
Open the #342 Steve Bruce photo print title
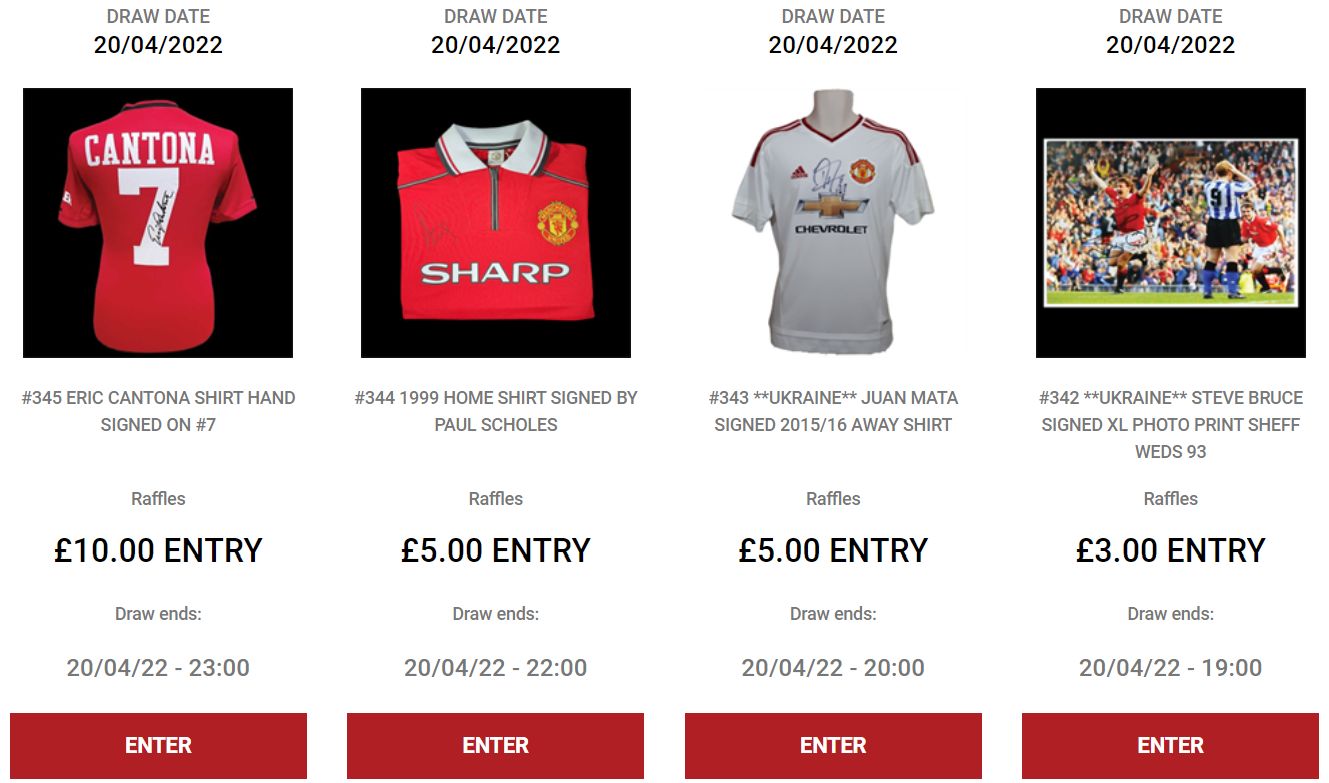(x=1171, y=425)
